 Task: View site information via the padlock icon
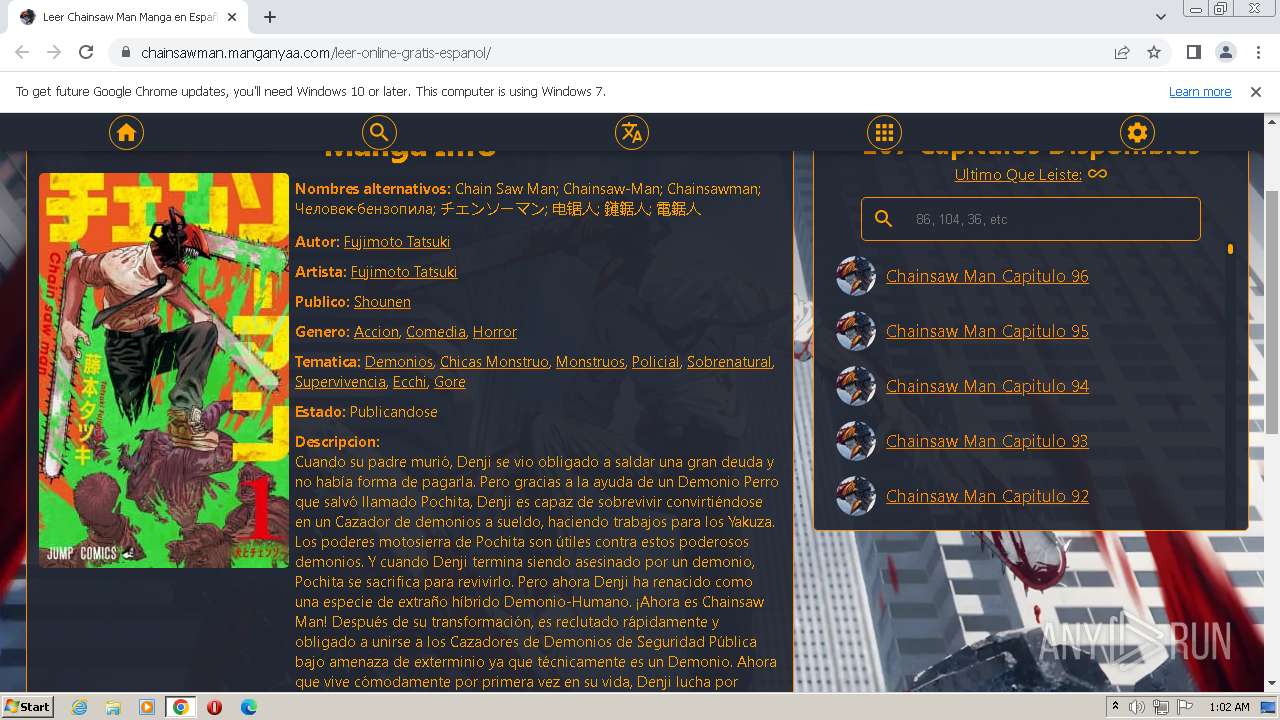(125, 52)
